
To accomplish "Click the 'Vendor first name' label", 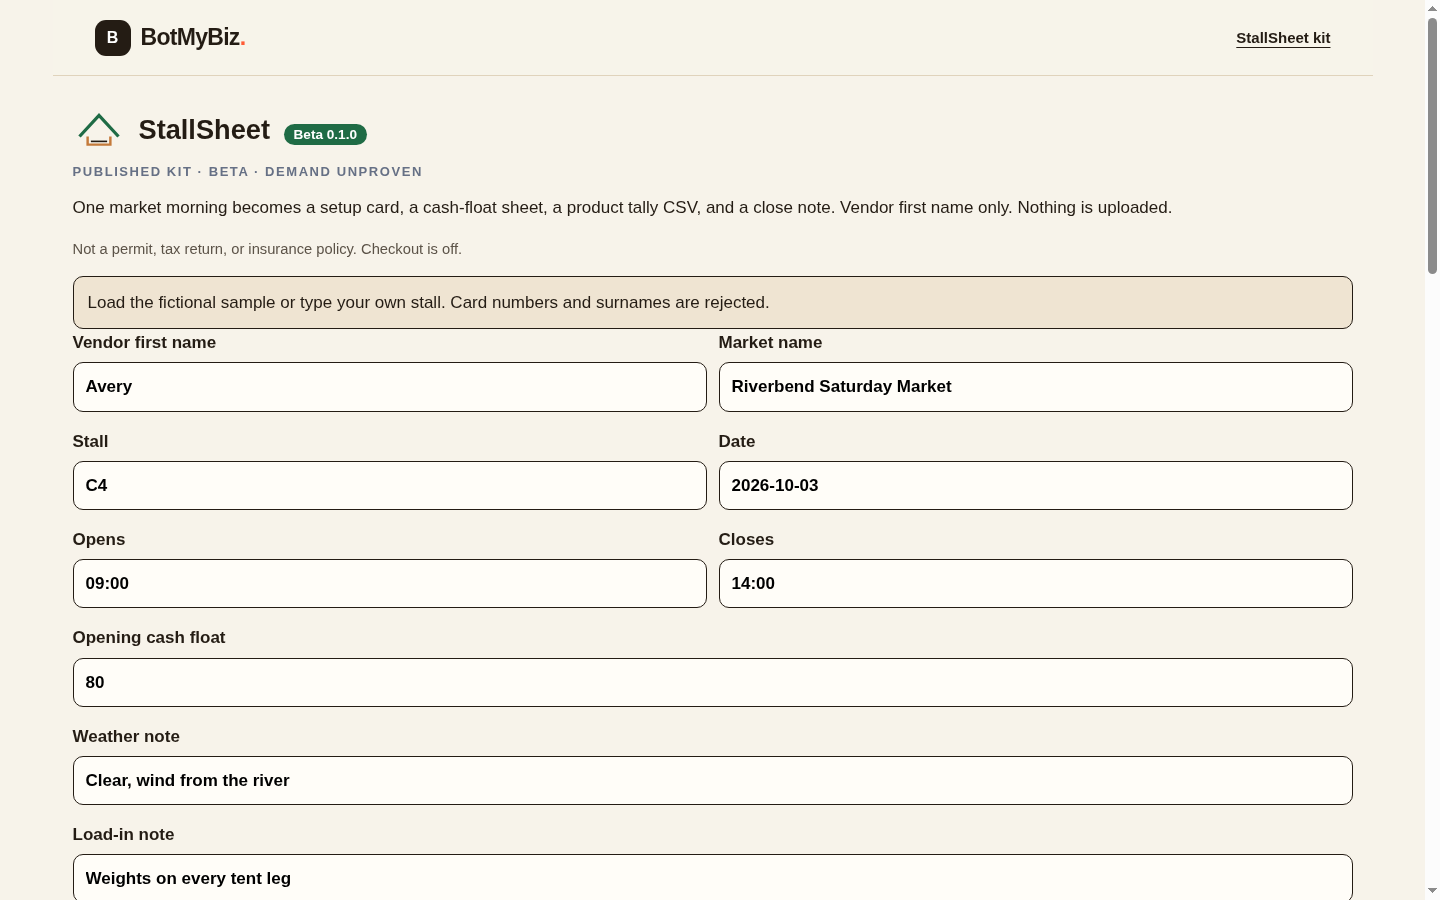I will point(144,342).
